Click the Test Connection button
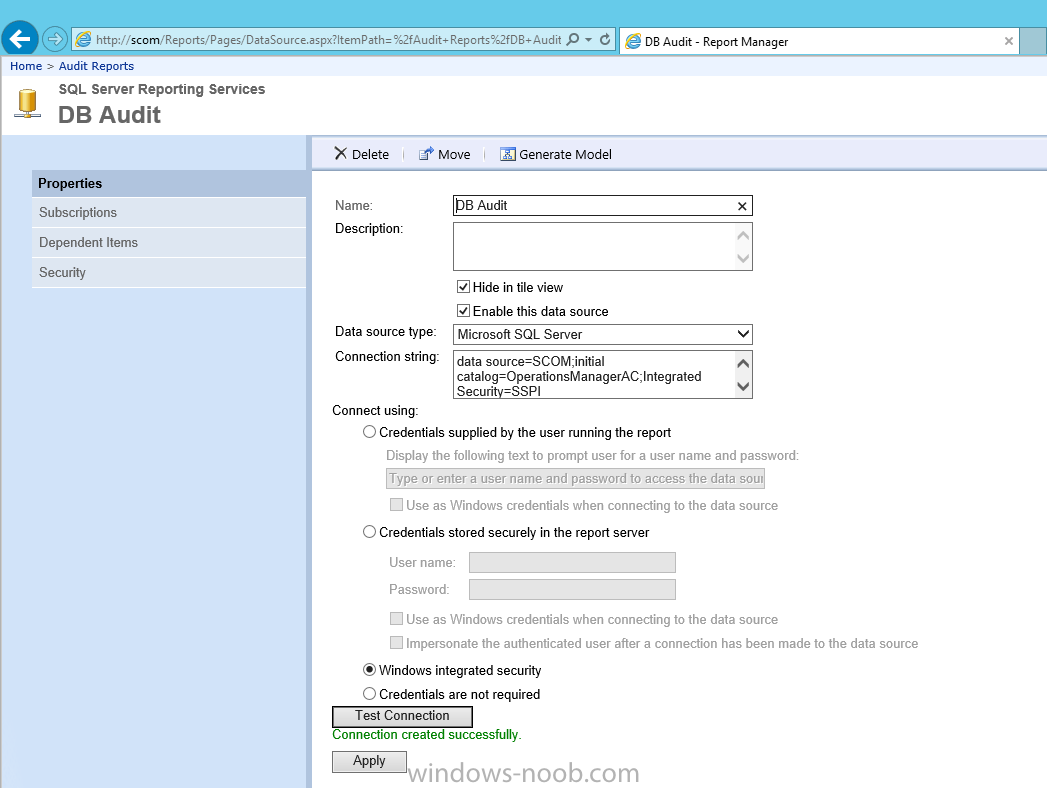 [402, 716]
